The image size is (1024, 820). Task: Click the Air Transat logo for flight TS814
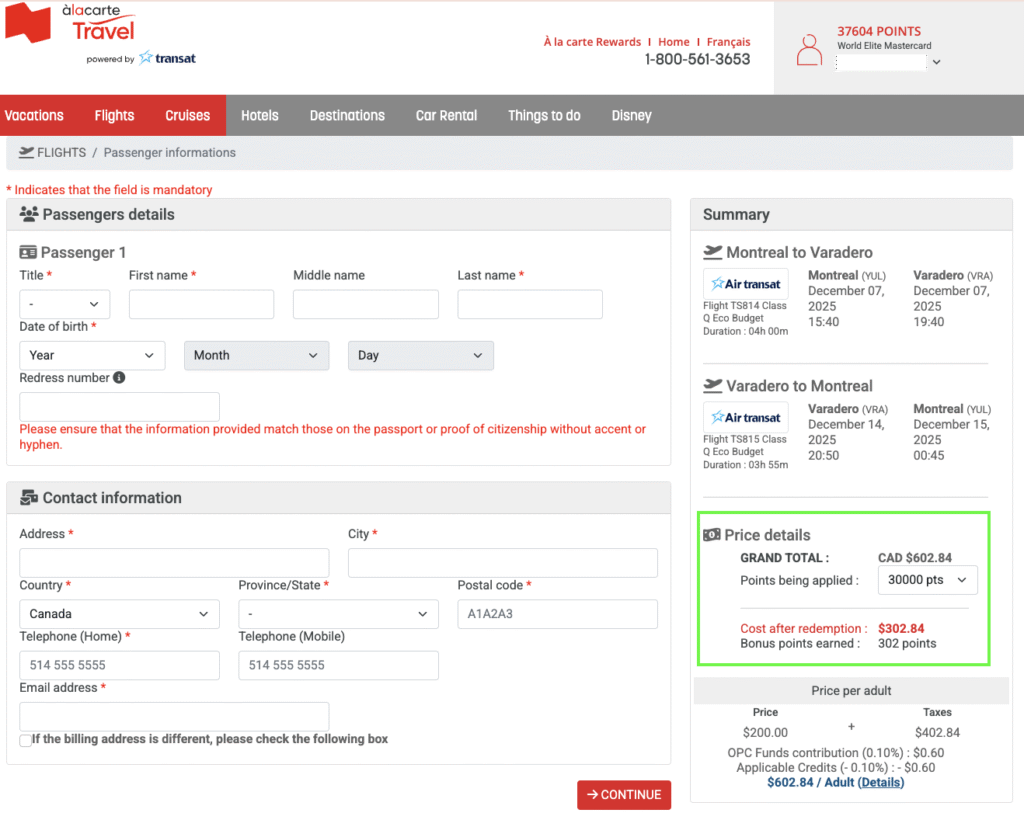[x=746, y=284]
